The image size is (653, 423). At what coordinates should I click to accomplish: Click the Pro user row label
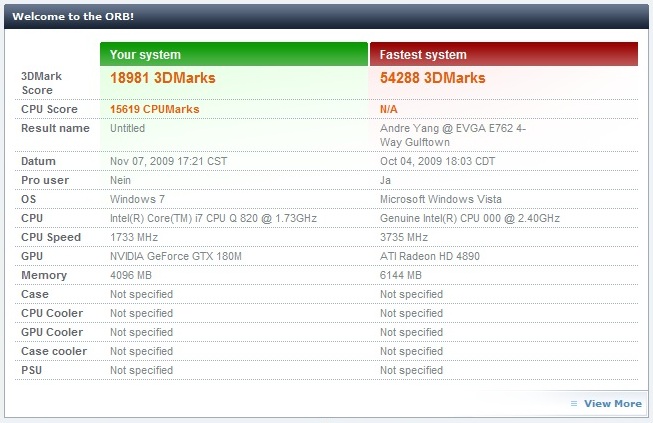tap(45, 180)
